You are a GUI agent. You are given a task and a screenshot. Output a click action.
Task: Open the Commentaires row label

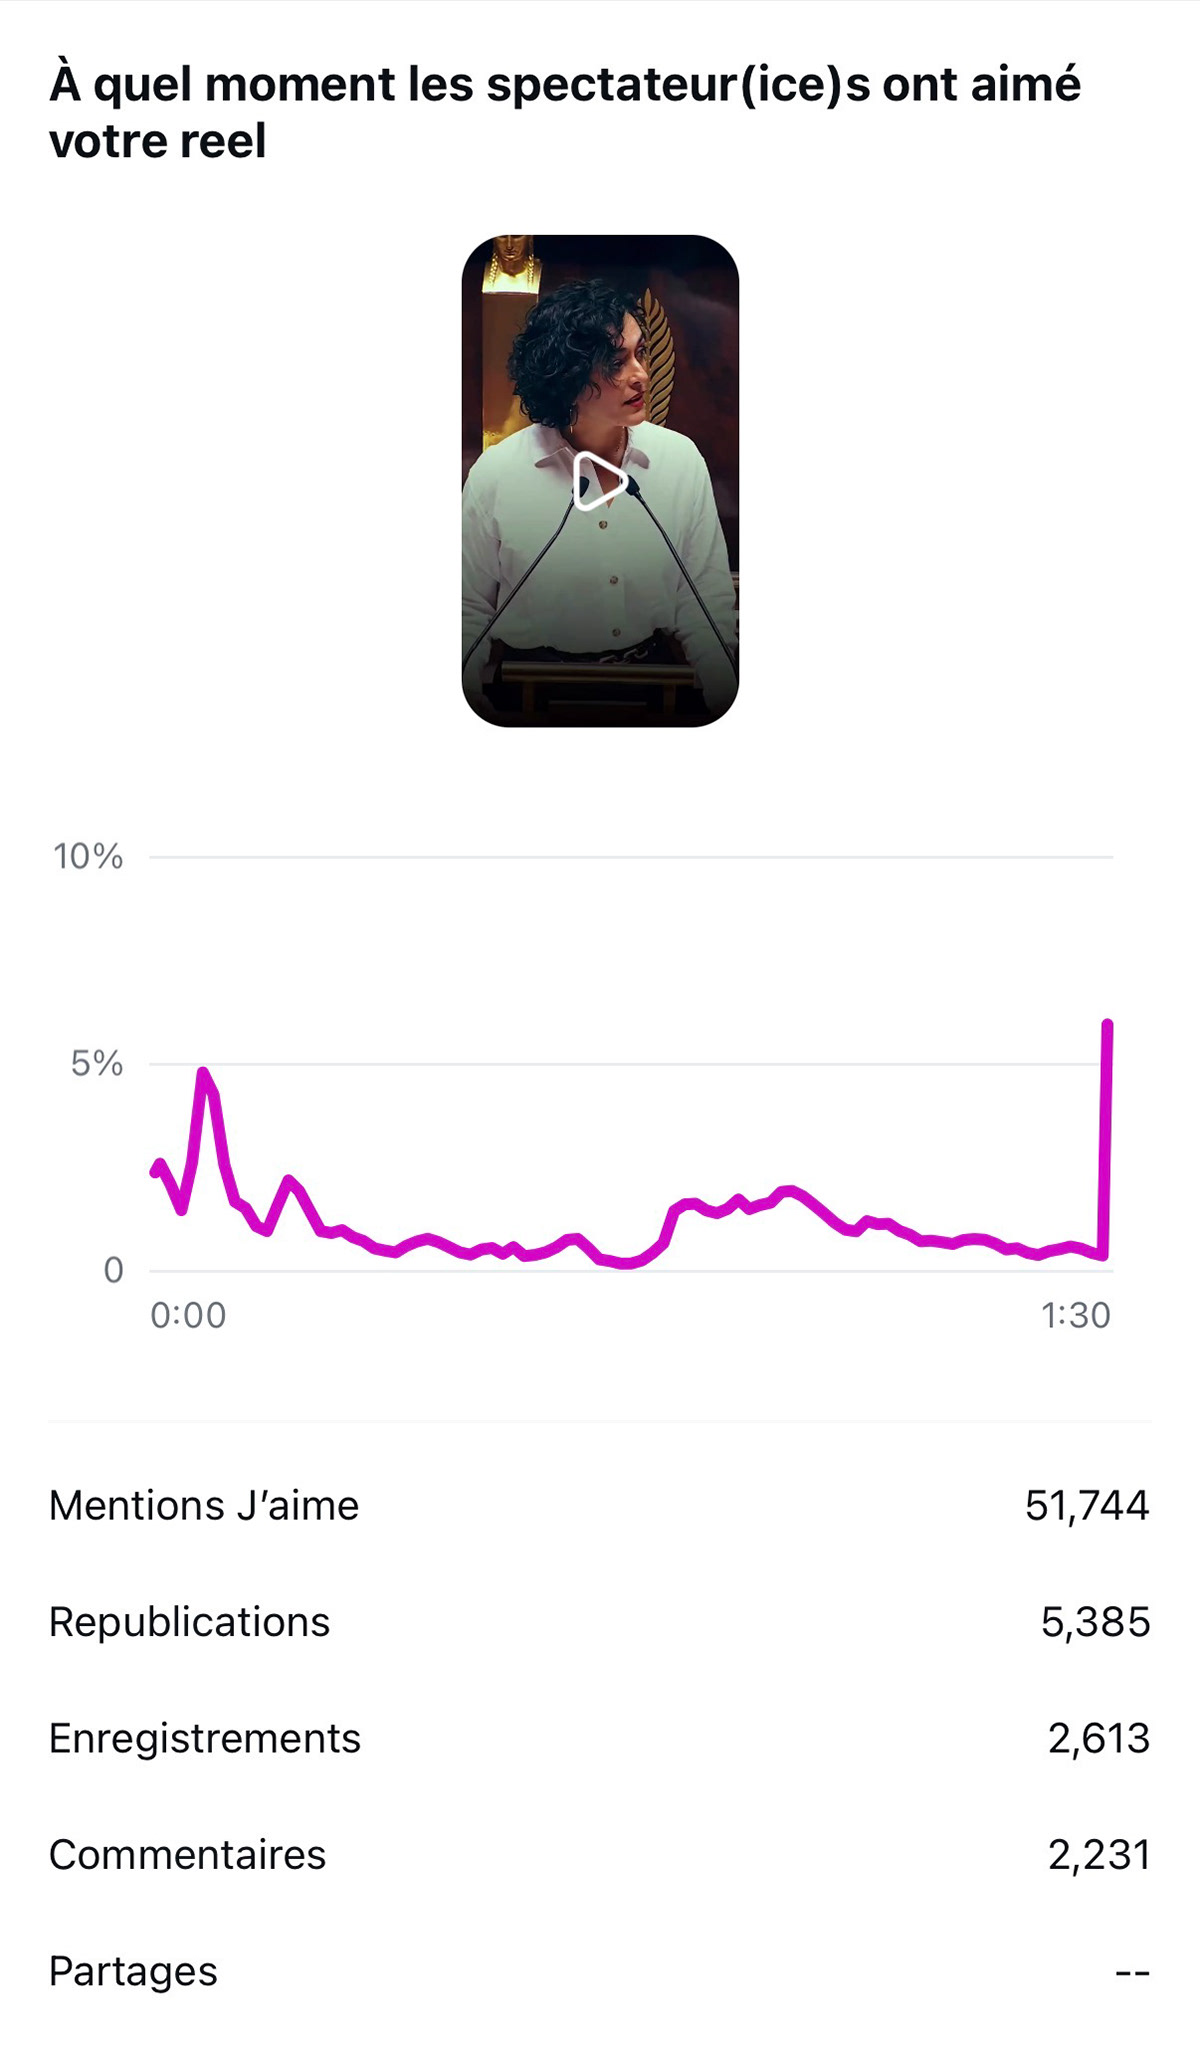click(187, 1855)
